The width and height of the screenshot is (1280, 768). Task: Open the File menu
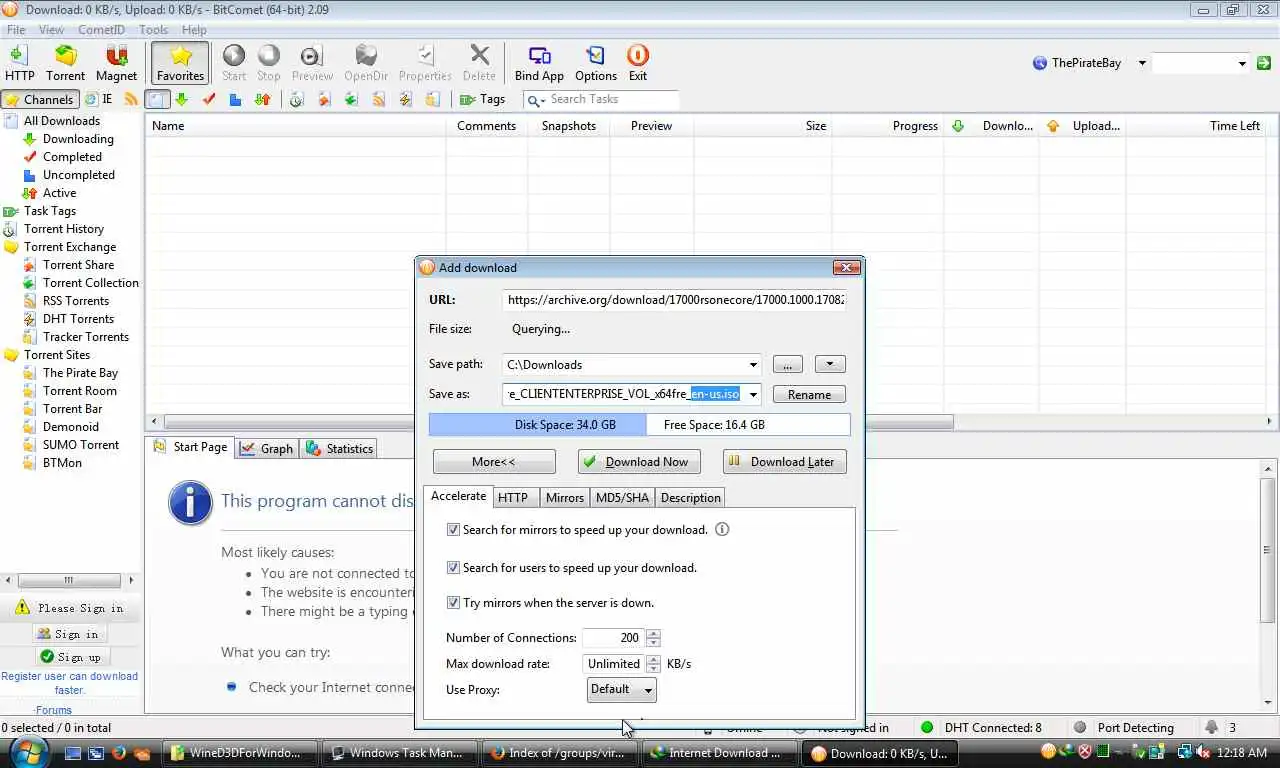point(16,30)
